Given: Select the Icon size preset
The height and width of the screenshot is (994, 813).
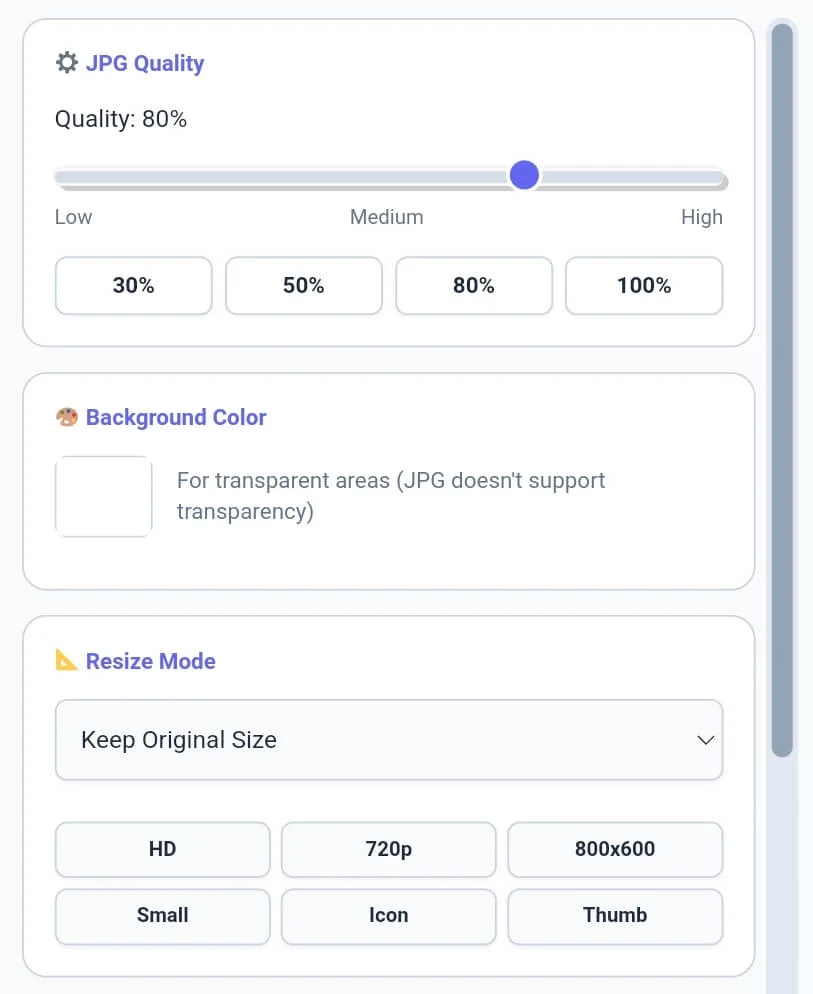Looking at the screenshot, I should pyautogui.click(x=388, y=915).
